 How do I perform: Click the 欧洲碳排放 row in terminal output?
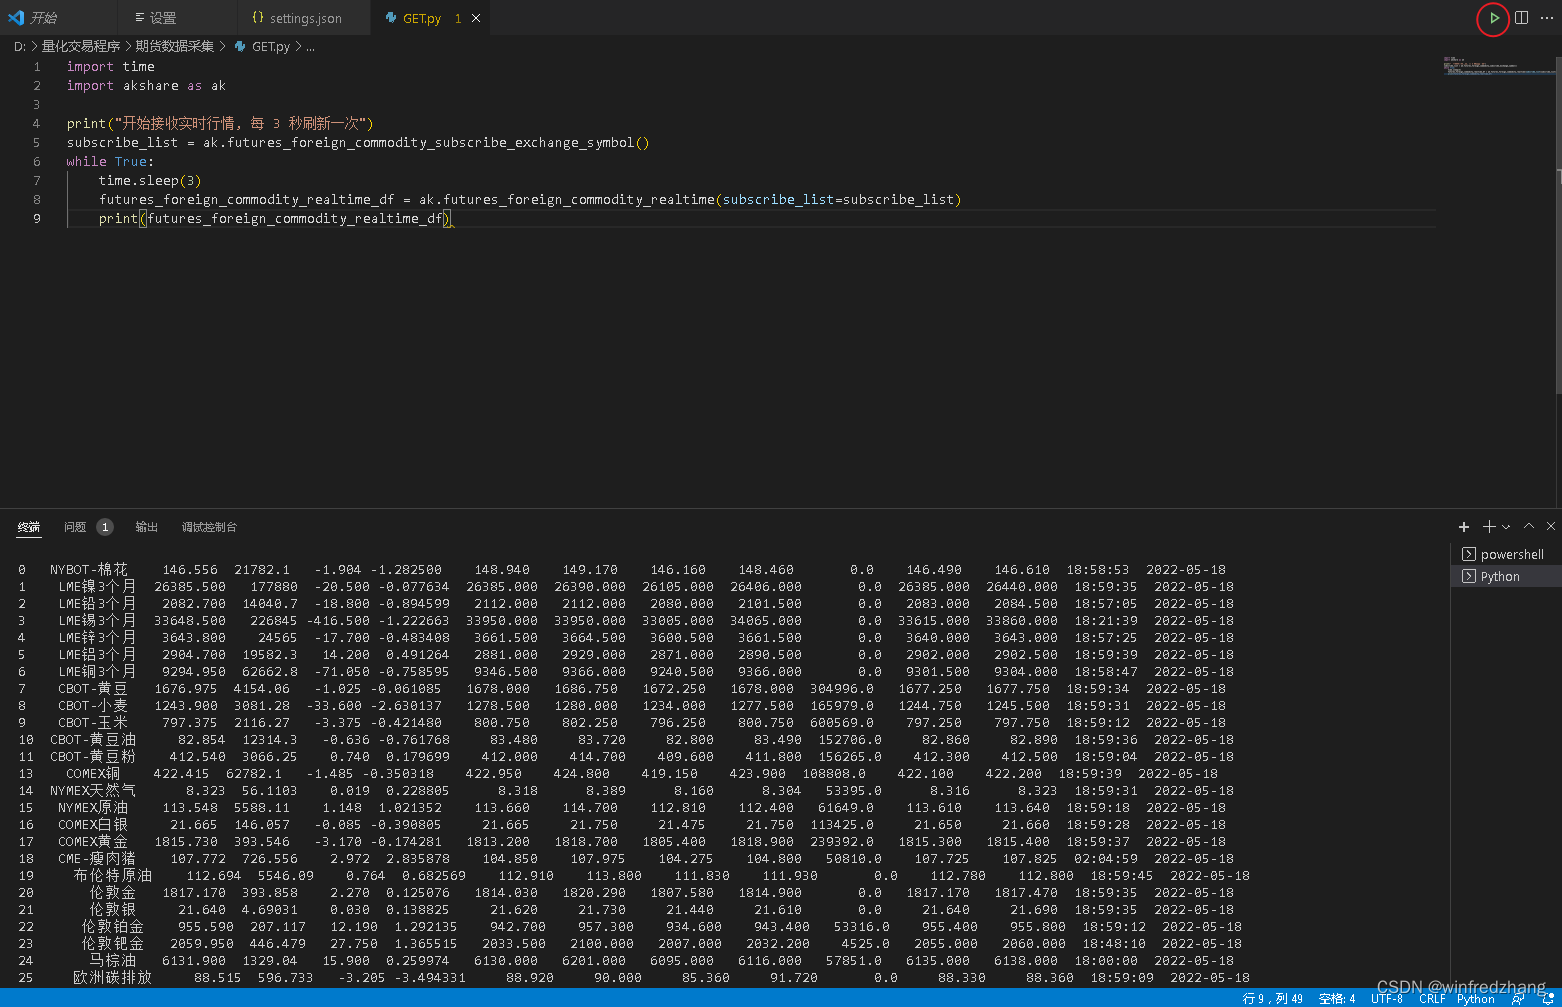pos(634,977)
